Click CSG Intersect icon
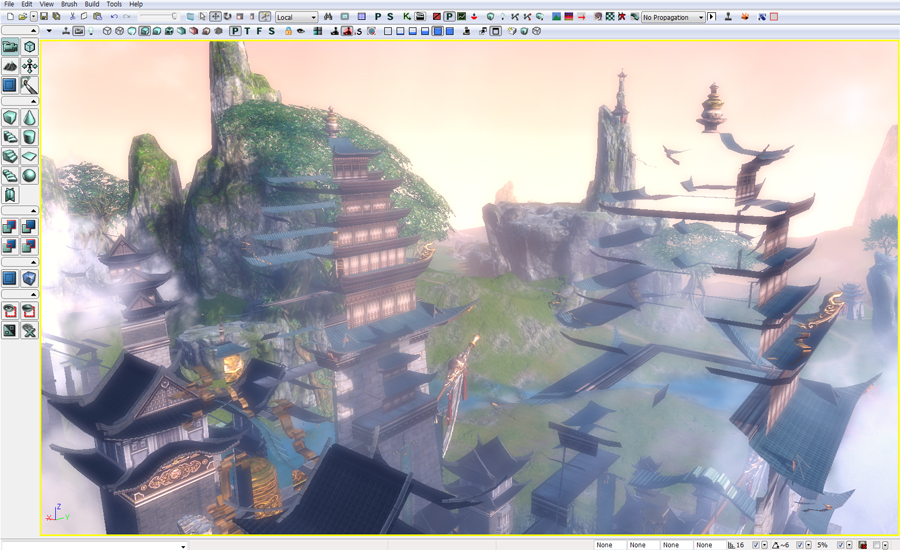 [10, 246]
